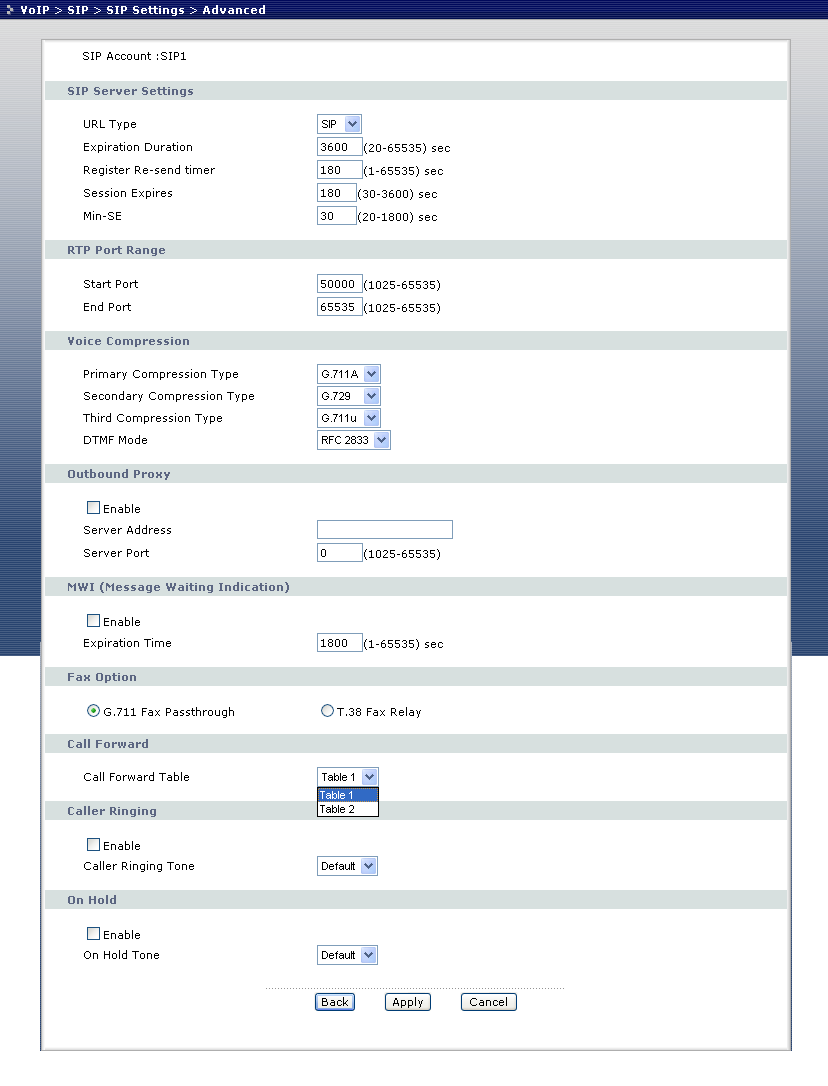
Task: Click the Apply button
Action: click(407, 1002)
